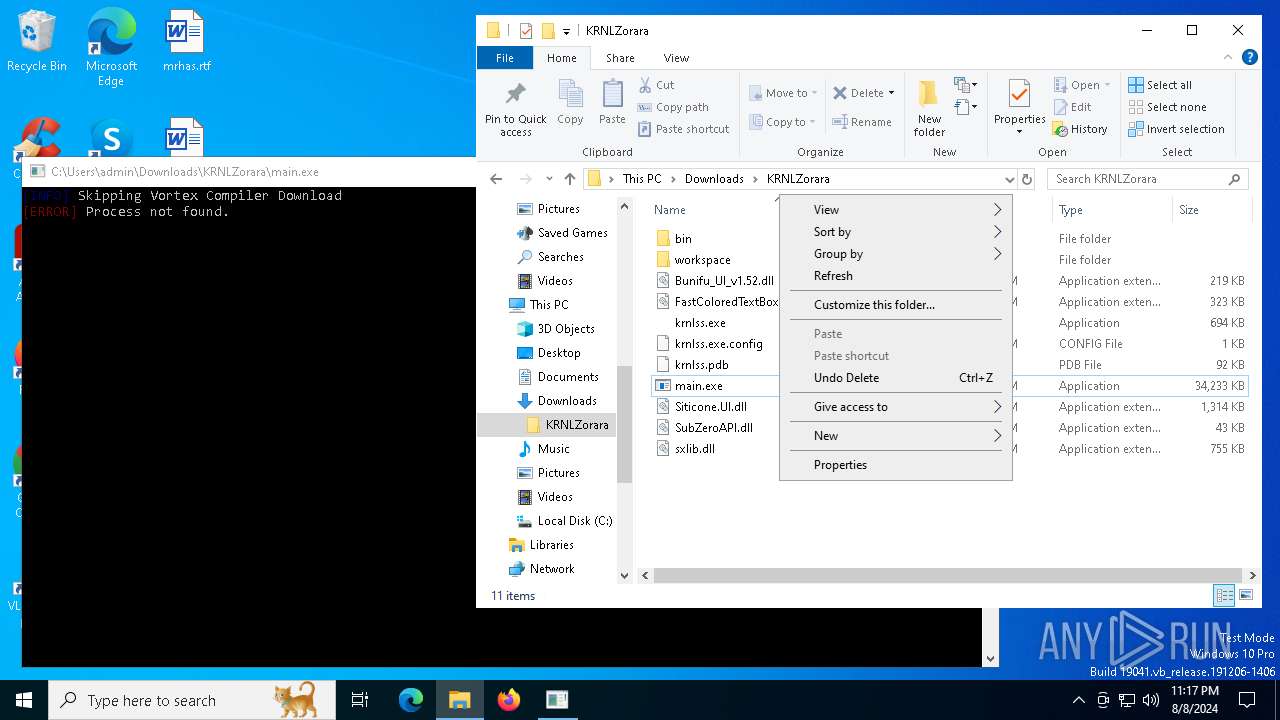Switch to the Share ribbon tab
Viewport: 1280px width, 720px height.
point(620,58)
